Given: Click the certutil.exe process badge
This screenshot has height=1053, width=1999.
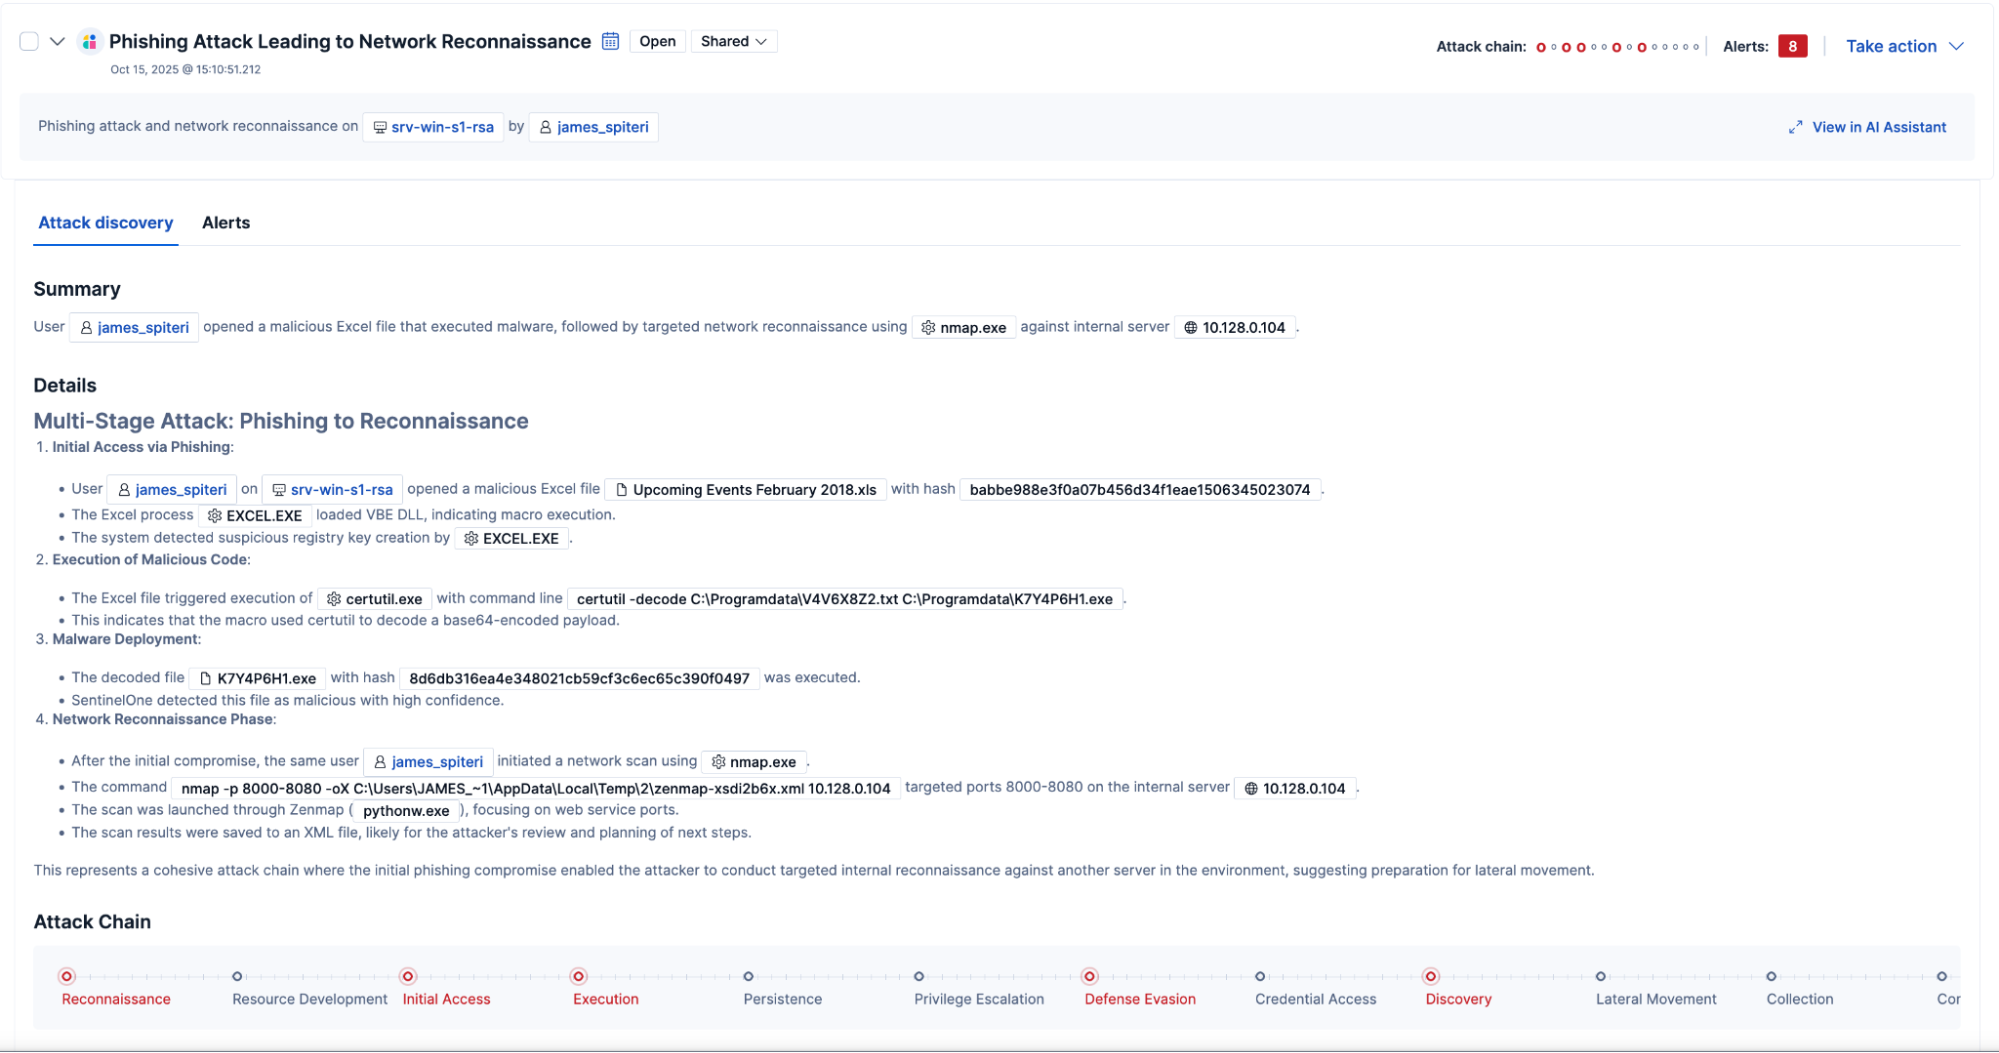Looking at the screenshot, I should pyautogui.click(x=374, y=598).
